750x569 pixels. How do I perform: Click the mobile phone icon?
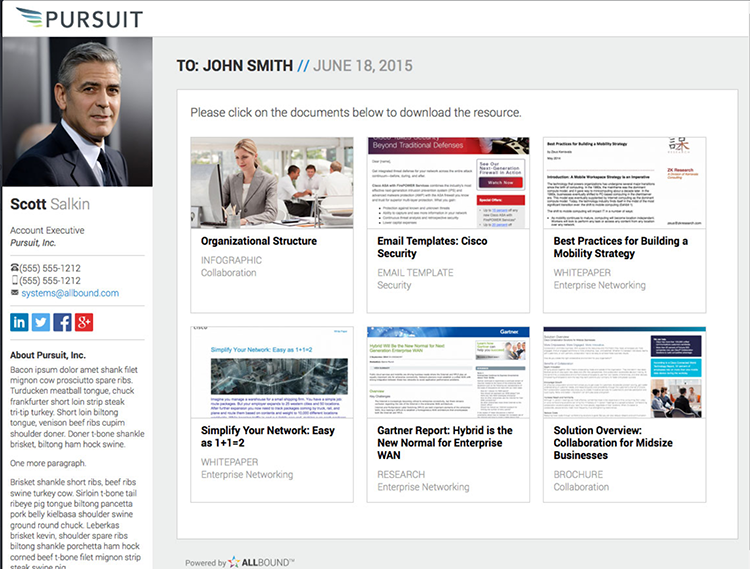click(14, 280)
